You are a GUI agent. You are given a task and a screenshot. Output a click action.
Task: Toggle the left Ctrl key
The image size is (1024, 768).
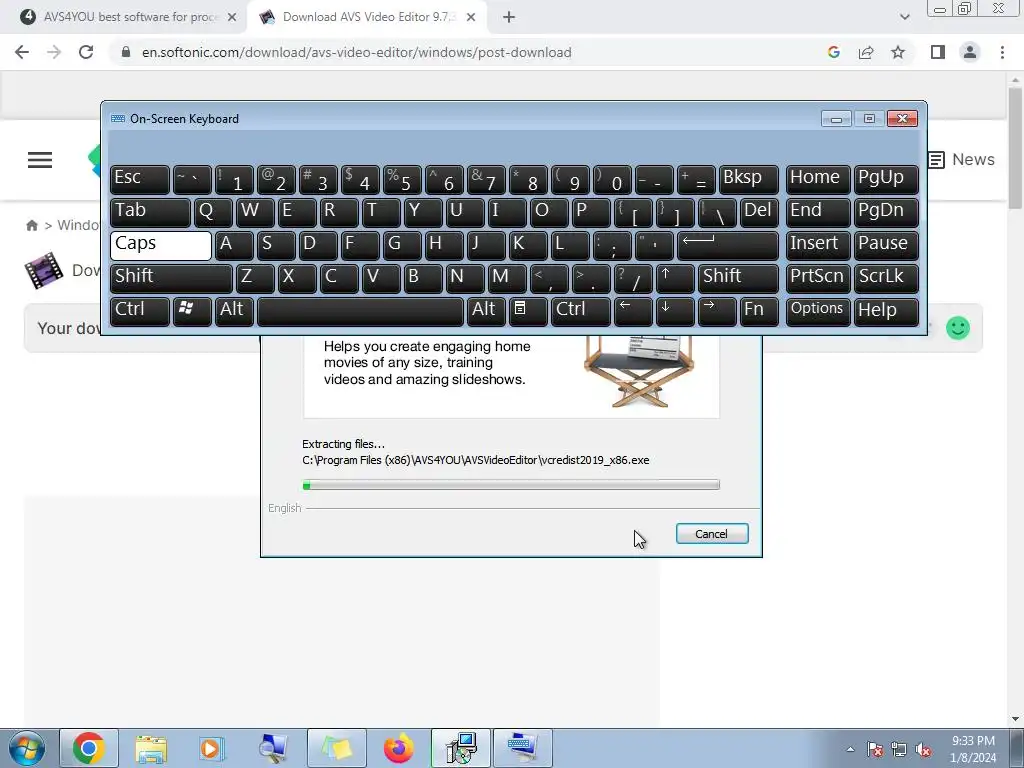click(140, 311)
